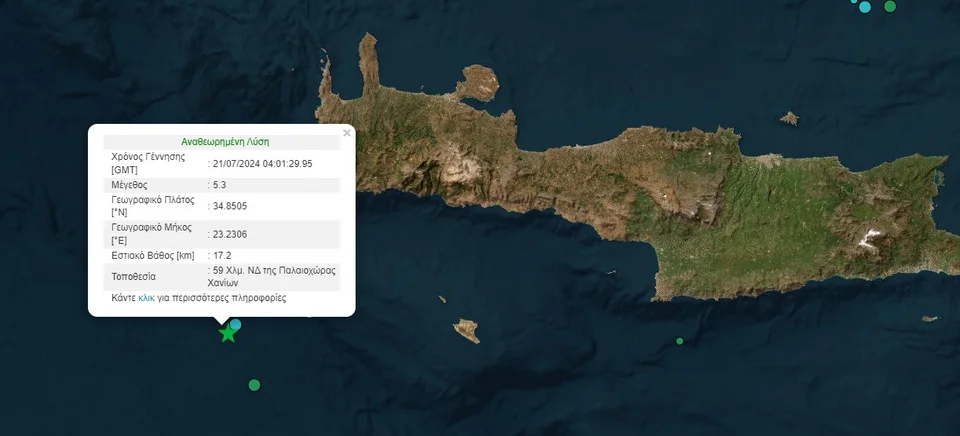Open the 'κλικ' link for more information
Screen dimensions: 960x436
(146, 298)
